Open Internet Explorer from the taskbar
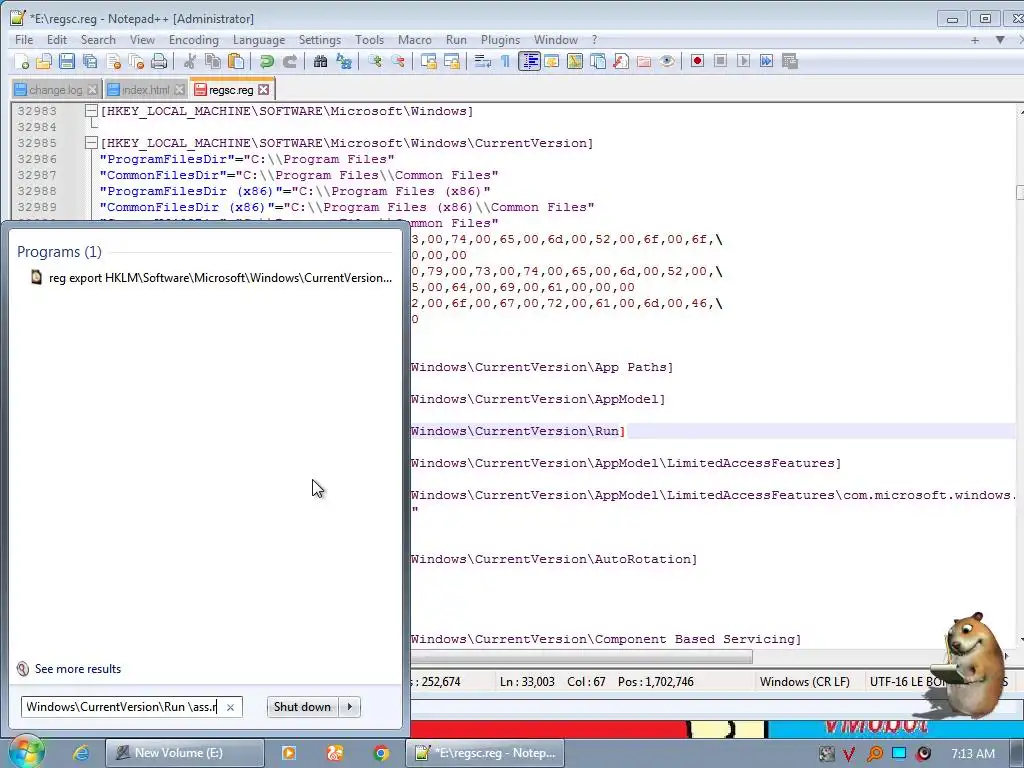 point(80,753)
